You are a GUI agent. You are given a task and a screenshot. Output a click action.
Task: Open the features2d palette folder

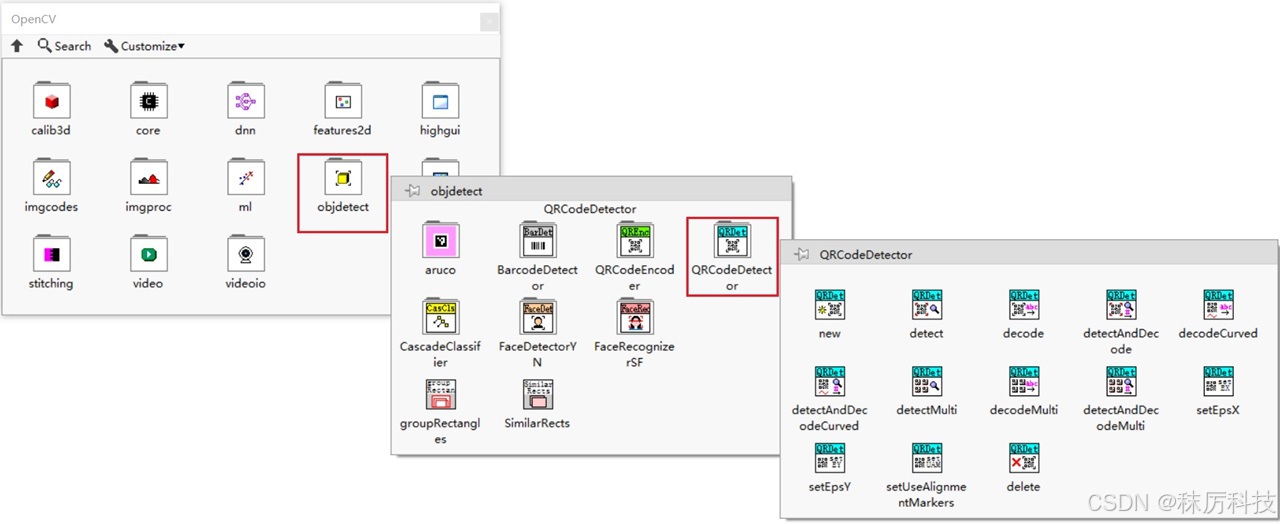click(x=343, y=101)
